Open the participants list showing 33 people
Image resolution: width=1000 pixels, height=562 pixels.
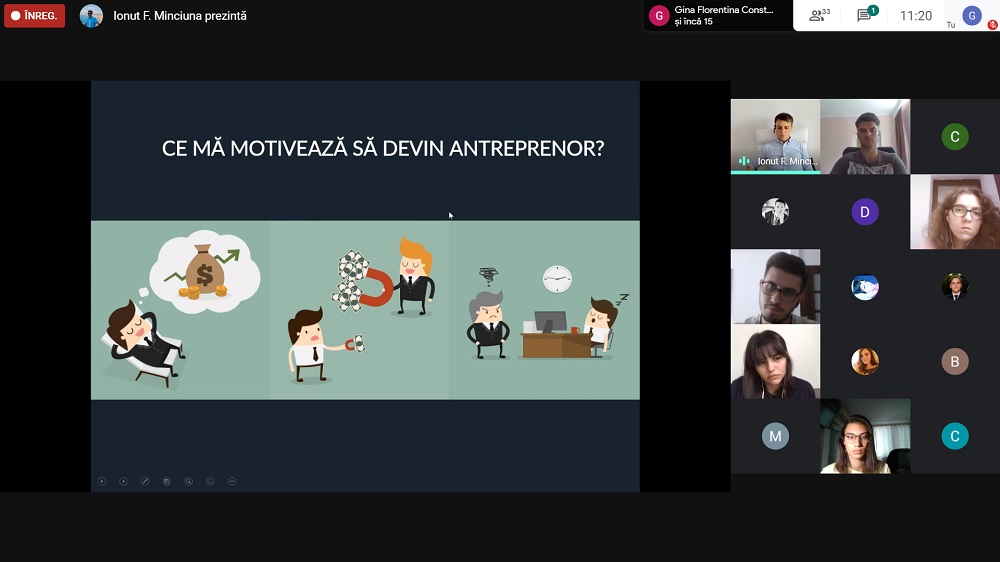click(x=820, y=15)
